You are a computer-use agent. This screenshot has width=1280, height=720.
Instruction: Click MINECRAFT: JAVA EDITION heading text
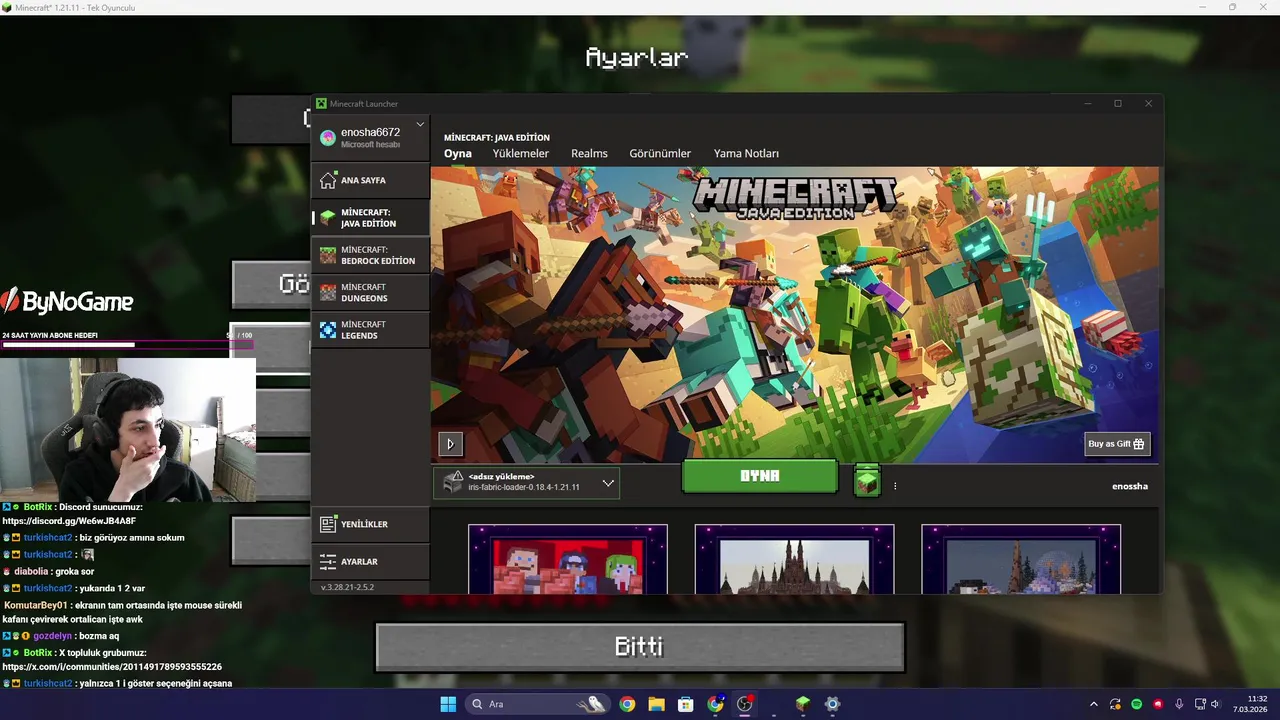[497, 137]
